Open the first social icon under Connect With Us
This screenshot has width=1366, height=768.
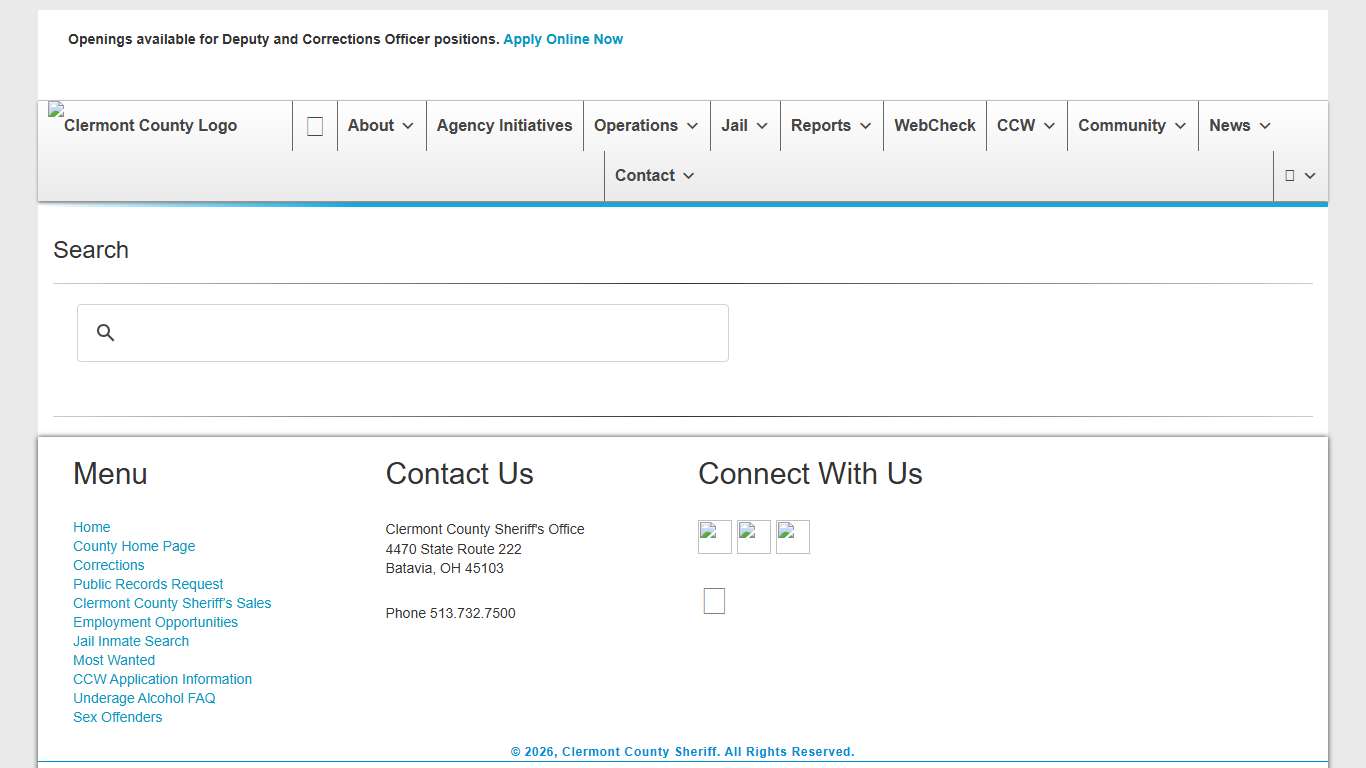[714, 537]
